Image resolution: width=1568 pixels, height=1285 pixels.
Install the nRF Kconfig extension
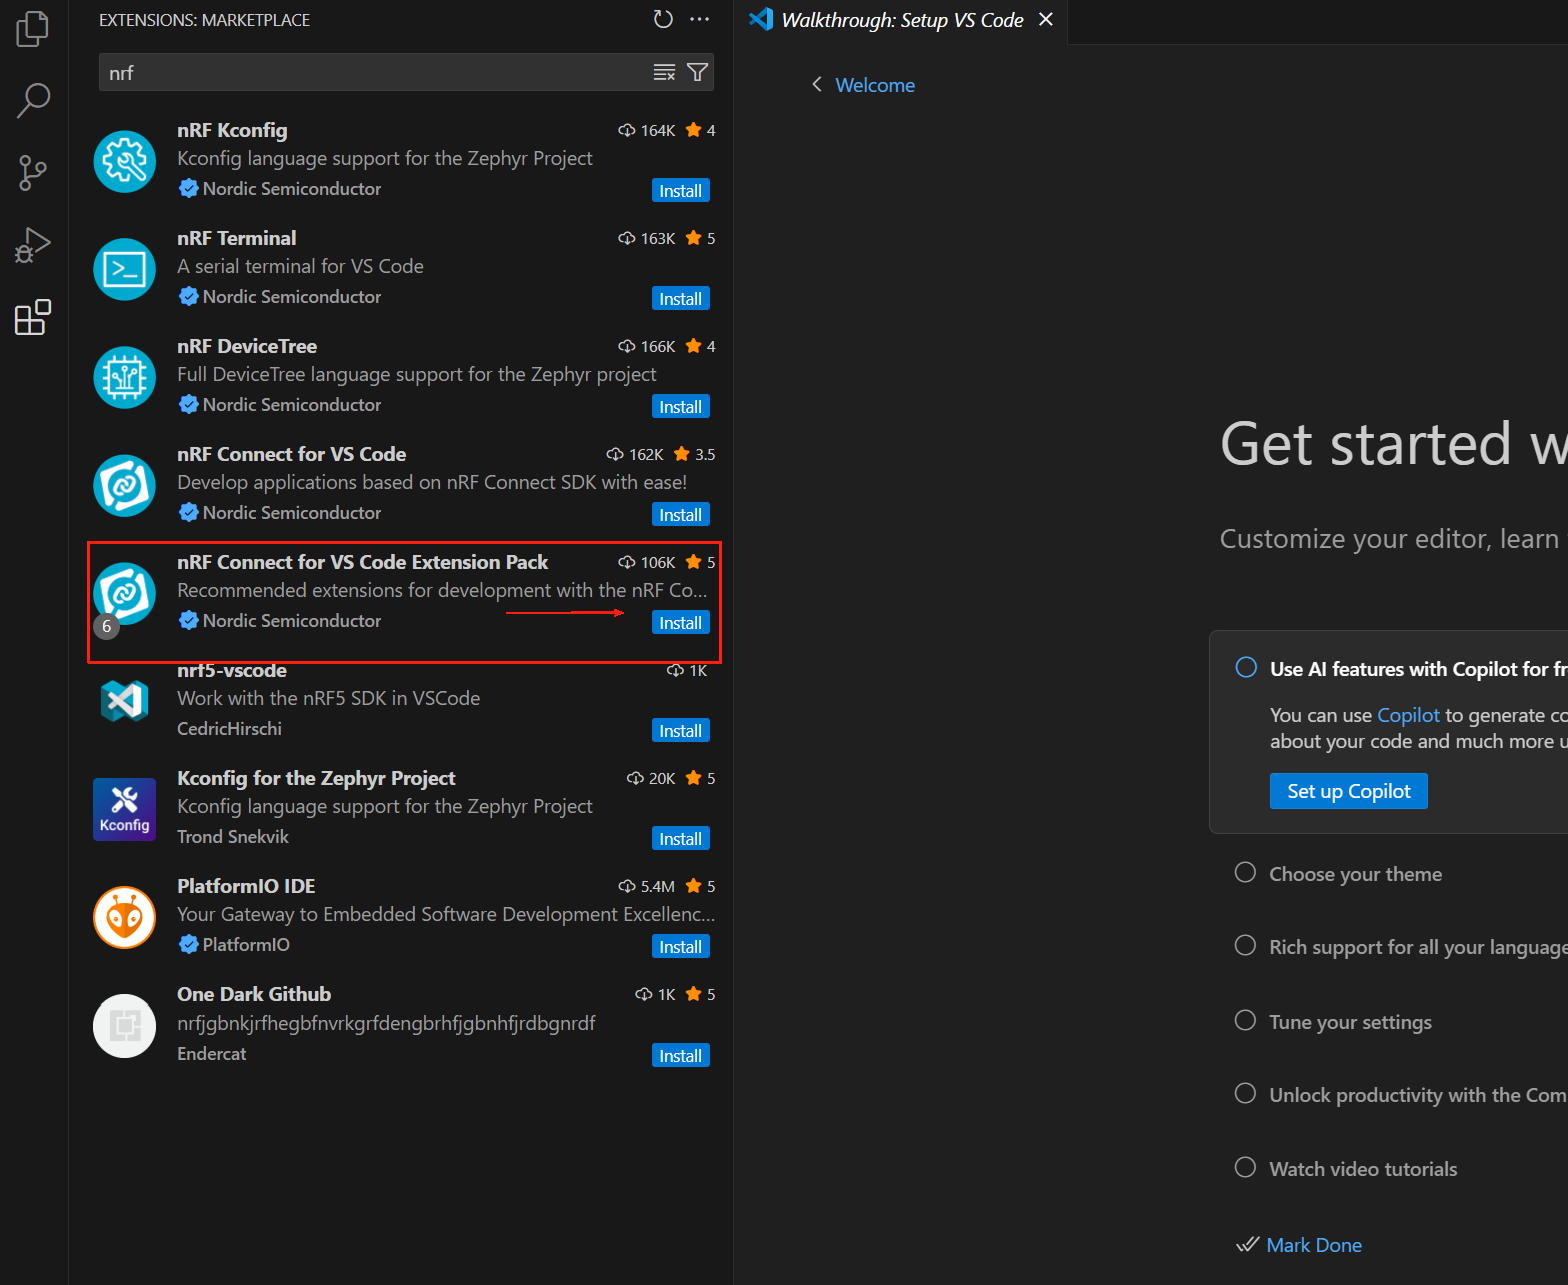pyautogui.click(x=680, y=191)
